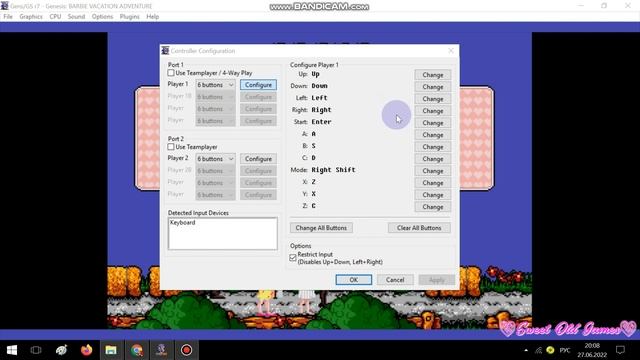The width and height of the screenshot is (640, 360).
Task: Open the Options menu
Action: pyautogui.click(x=102, y=17)
